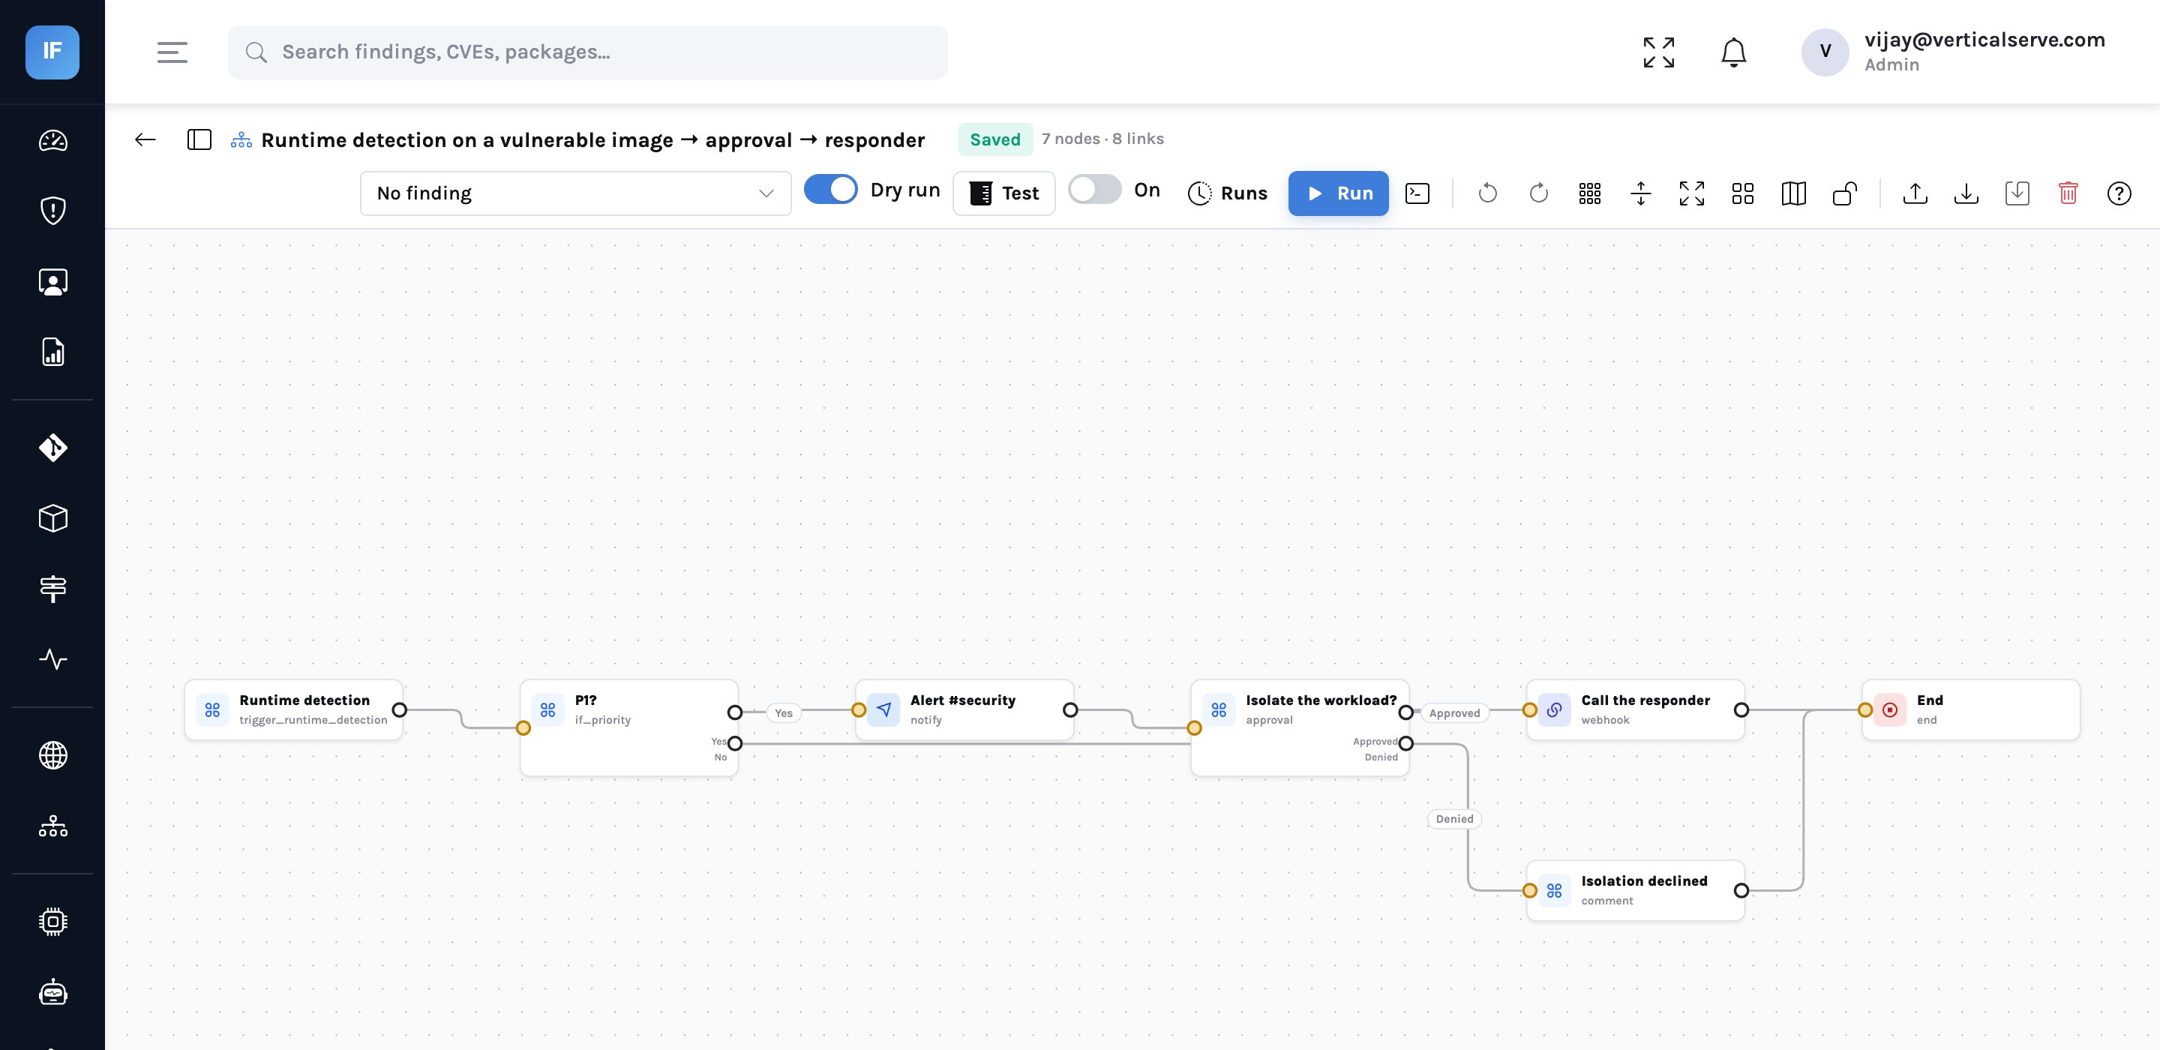Open the shield alert icon in sidebar
Viewport: 2160px width, 1050px height.
coord(53,210)
